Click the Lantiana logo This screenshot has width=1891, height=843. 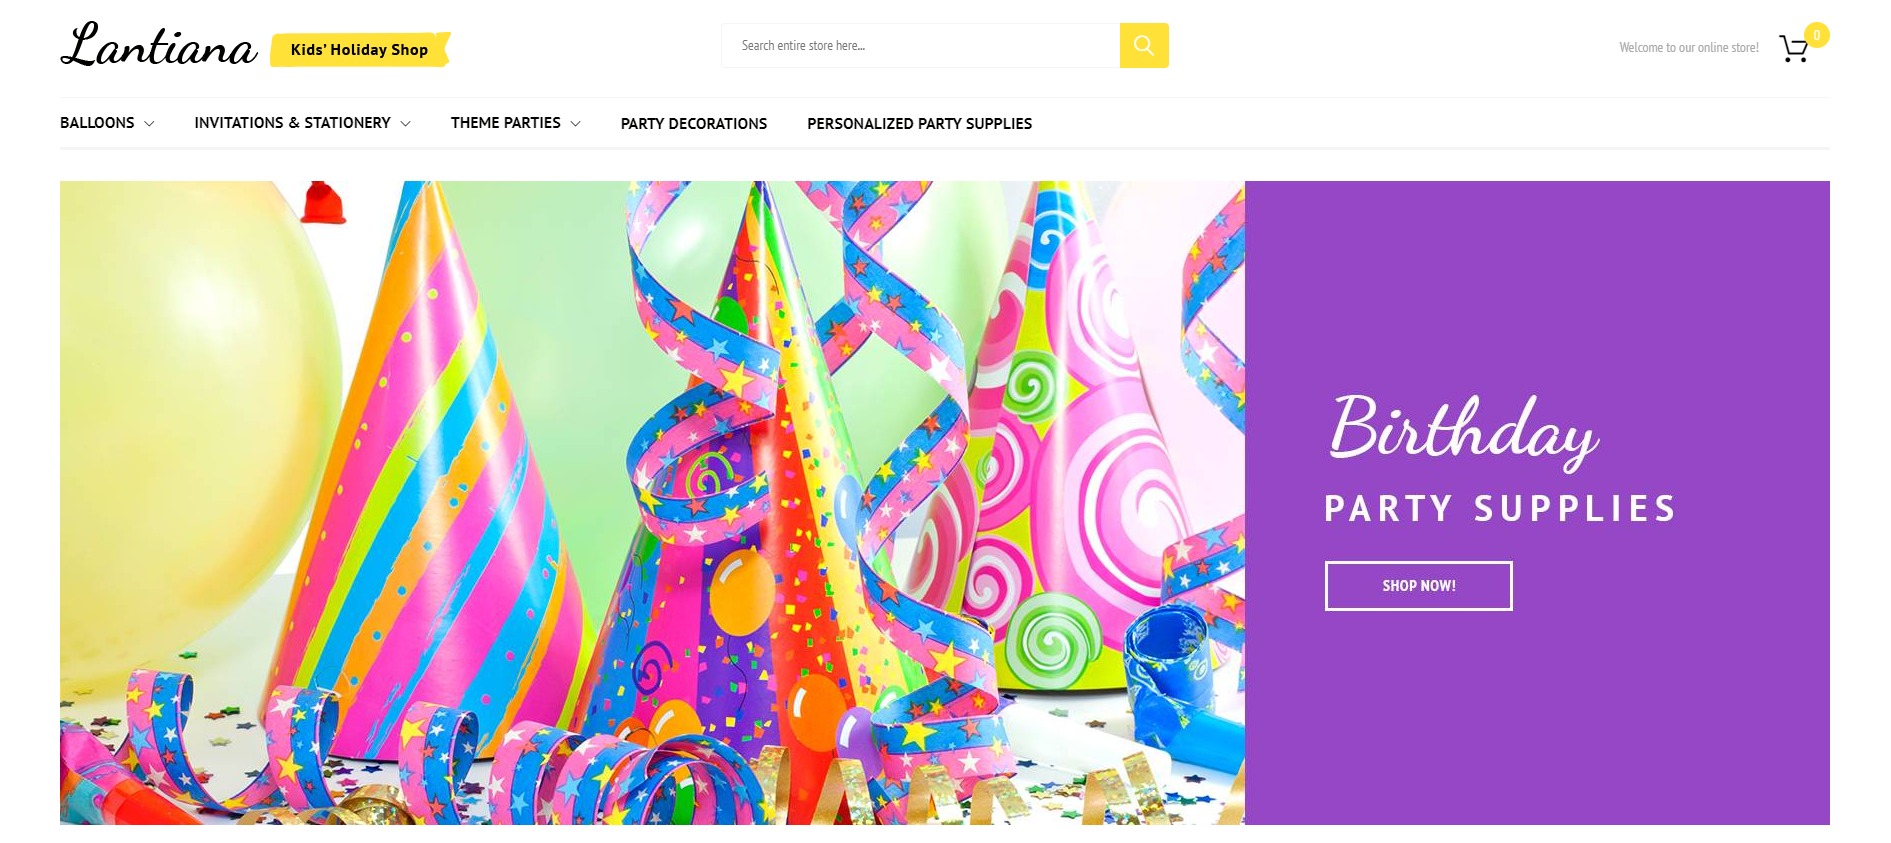[x=158, y=46]
